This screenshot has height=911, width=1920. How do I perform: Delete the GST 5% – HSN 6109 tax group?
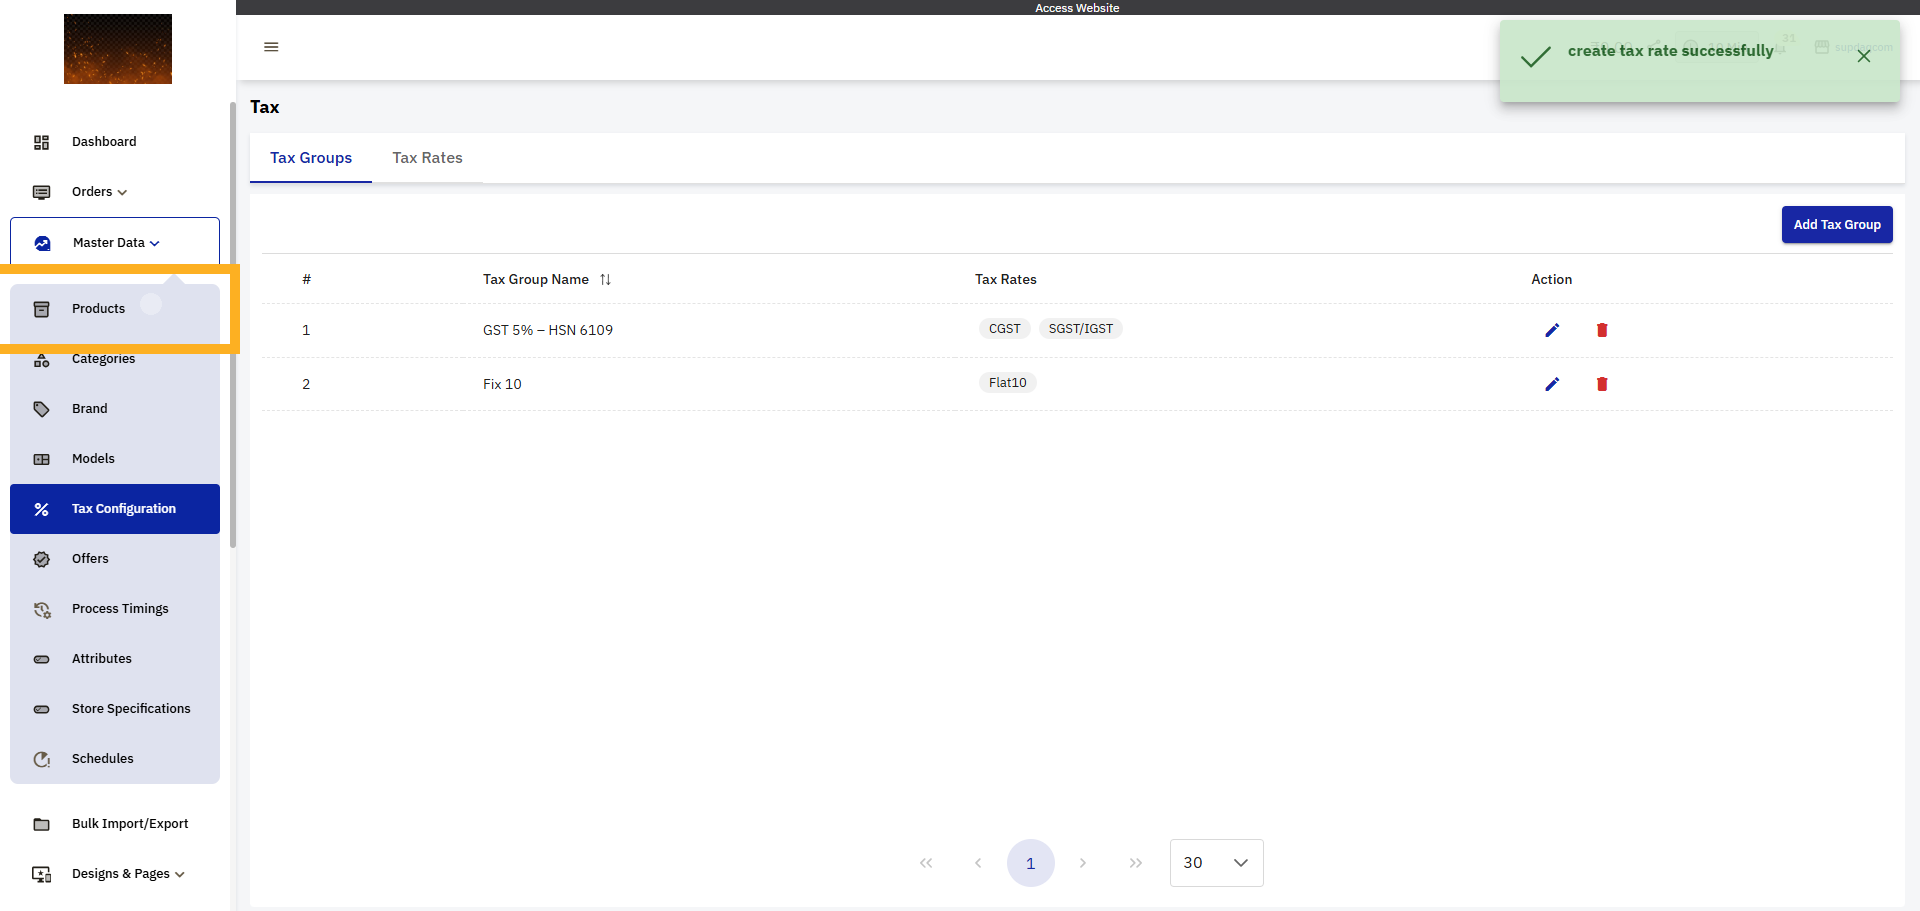(1602, 330)
